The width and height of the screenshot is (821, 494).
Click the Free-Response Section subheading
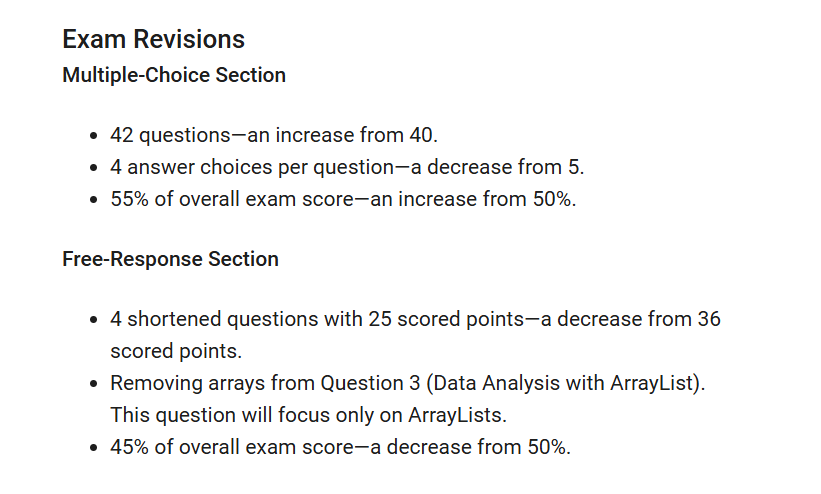tap(170, 259)
